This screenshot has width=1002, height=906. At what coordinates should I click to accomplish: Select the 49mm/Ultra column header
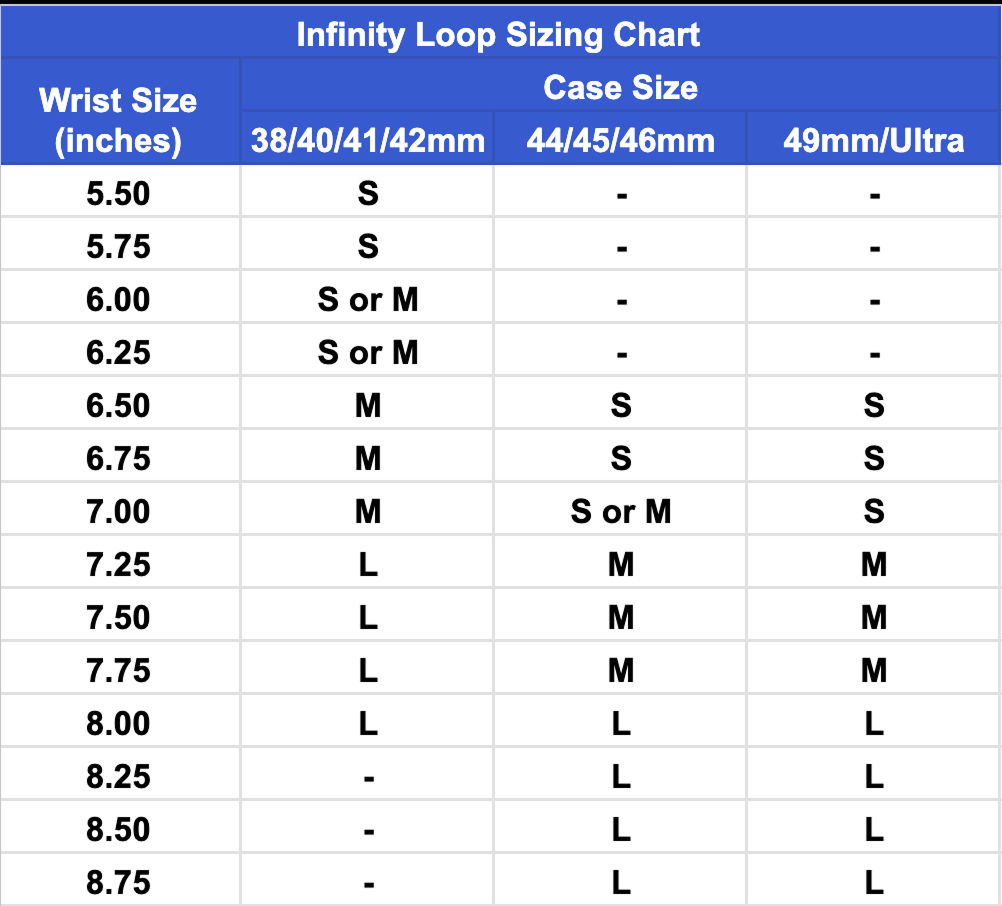coord(873,140)
